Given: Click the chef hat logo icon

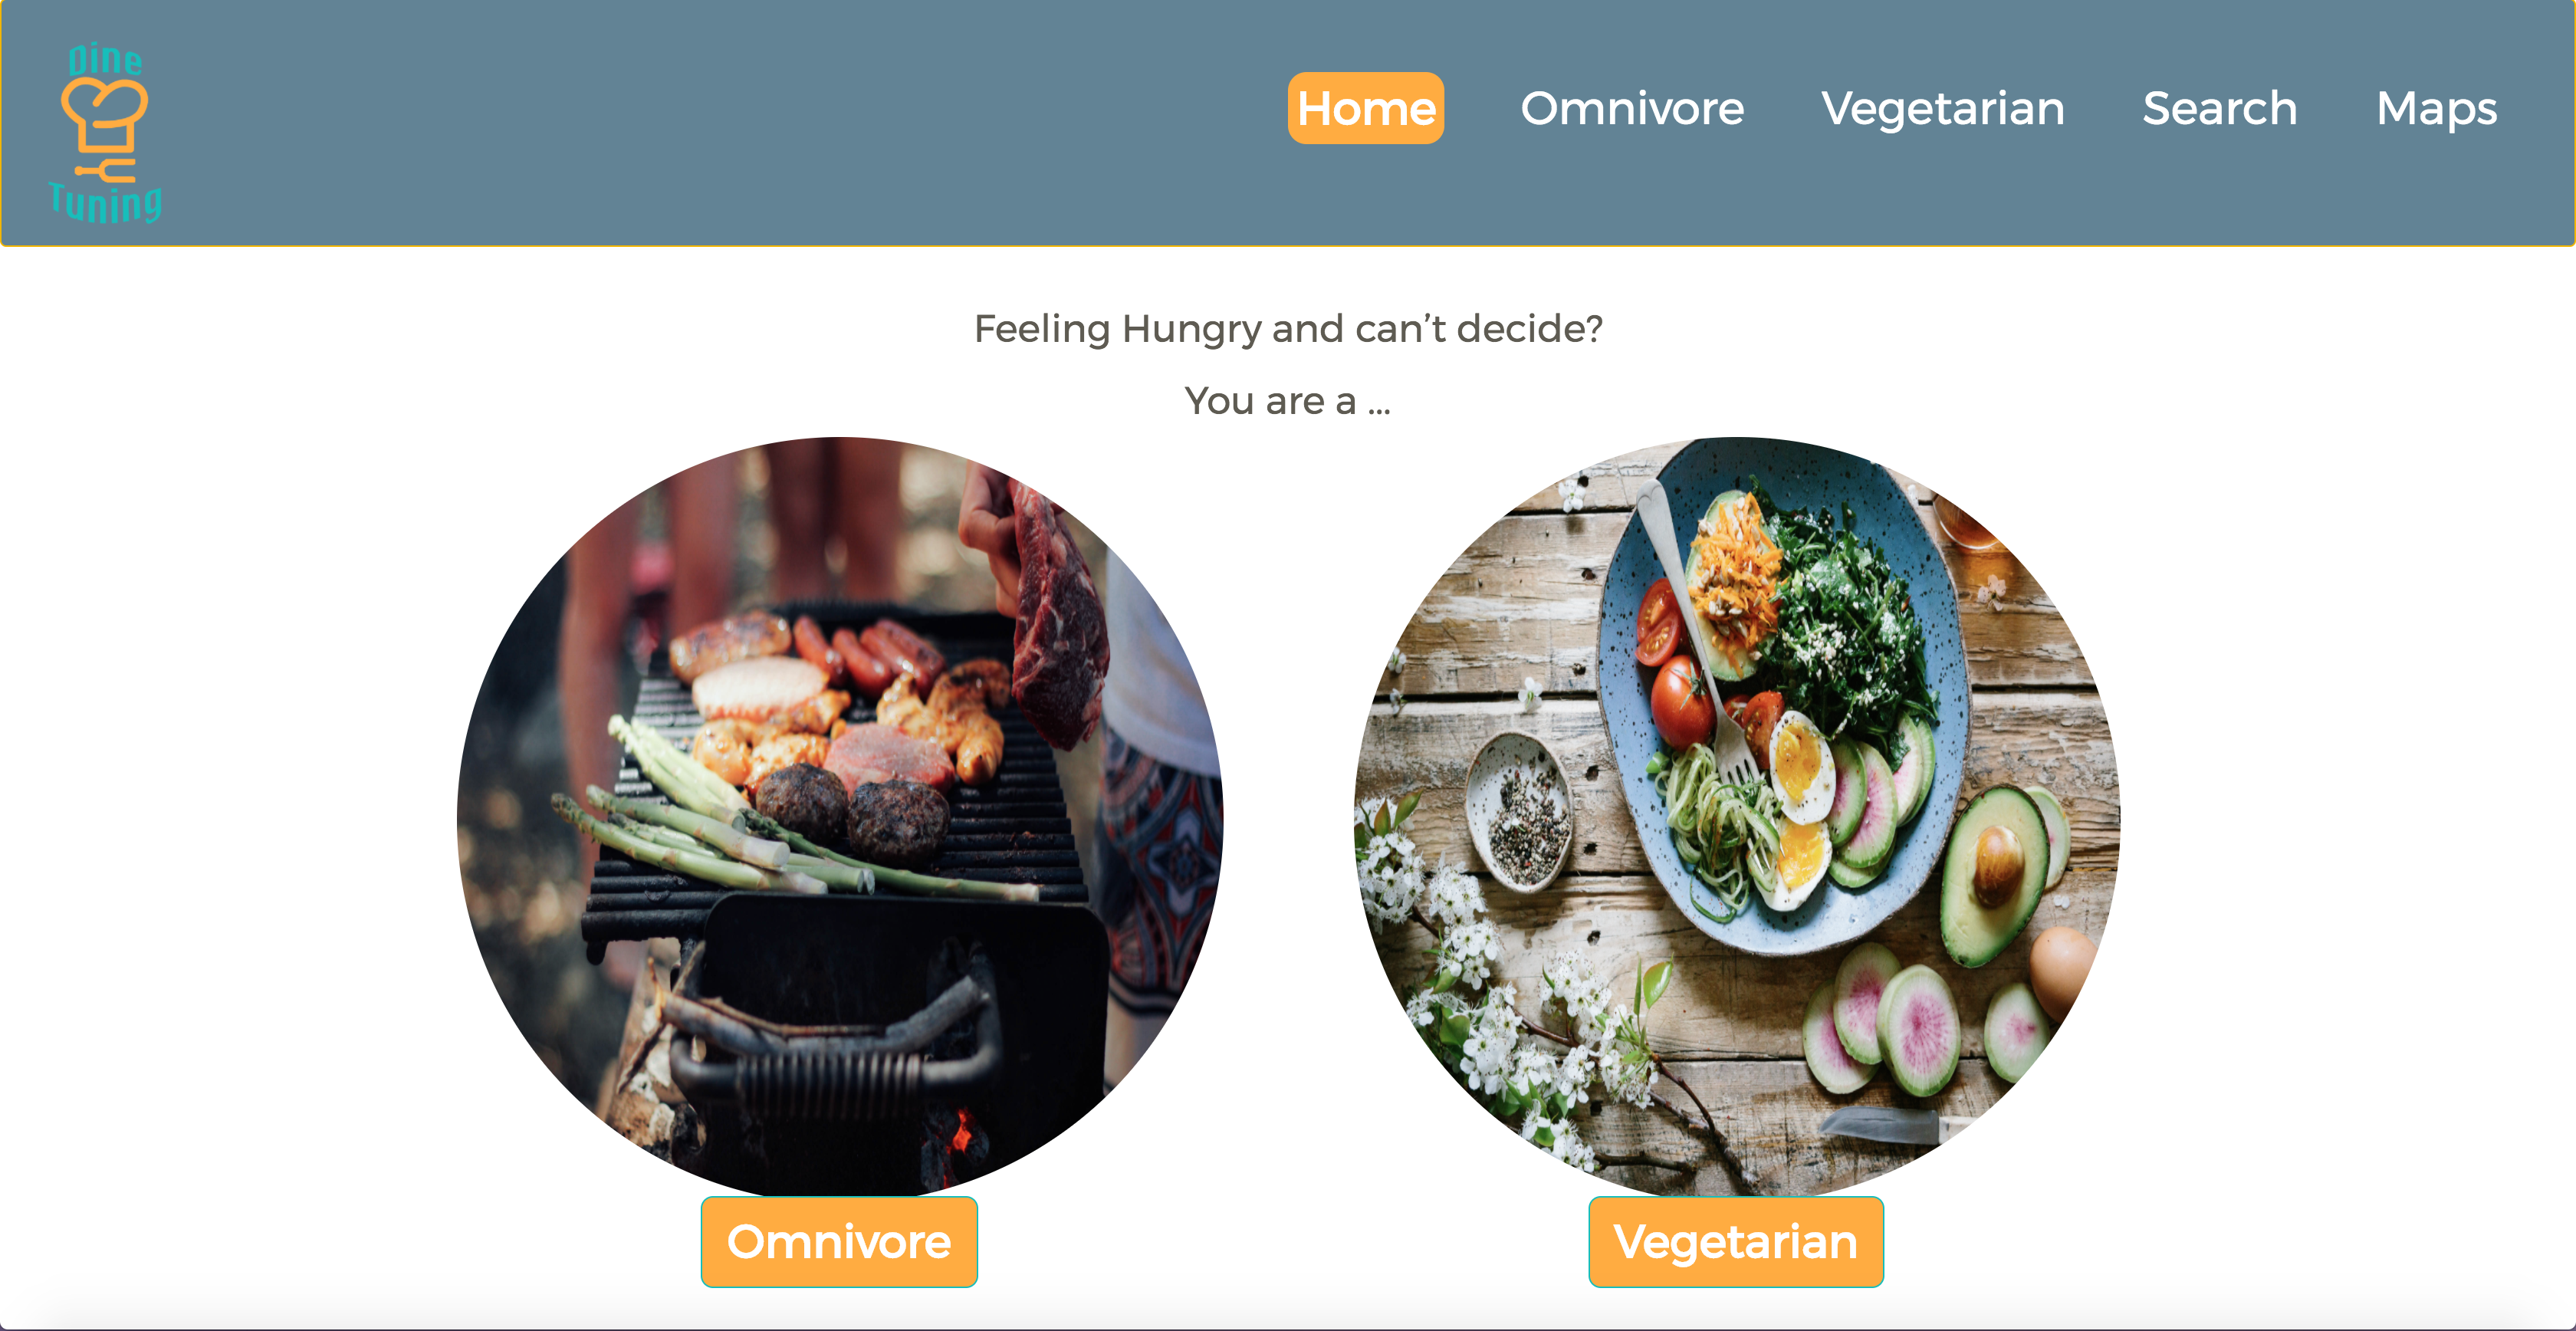Looking at the screenshot, I should pyautogui.click(x=104, y=131).
